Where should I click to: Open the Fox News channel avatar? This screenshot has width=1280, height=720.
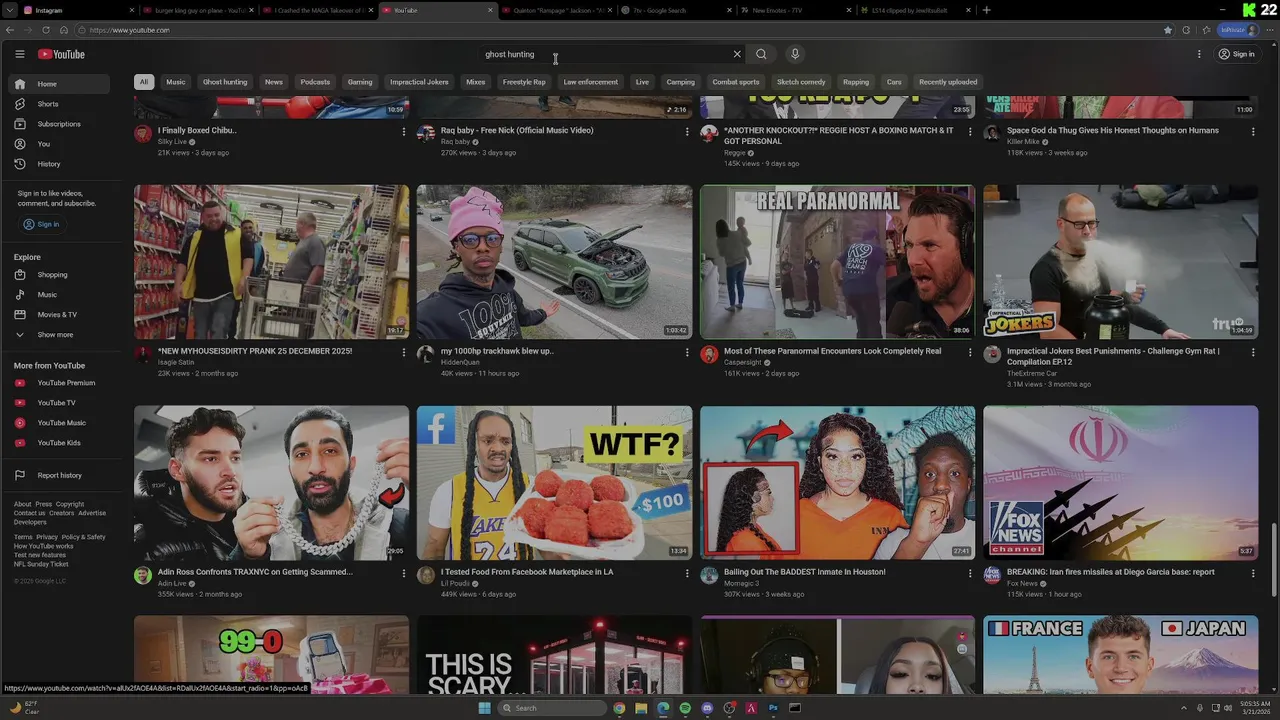point(992,575)
